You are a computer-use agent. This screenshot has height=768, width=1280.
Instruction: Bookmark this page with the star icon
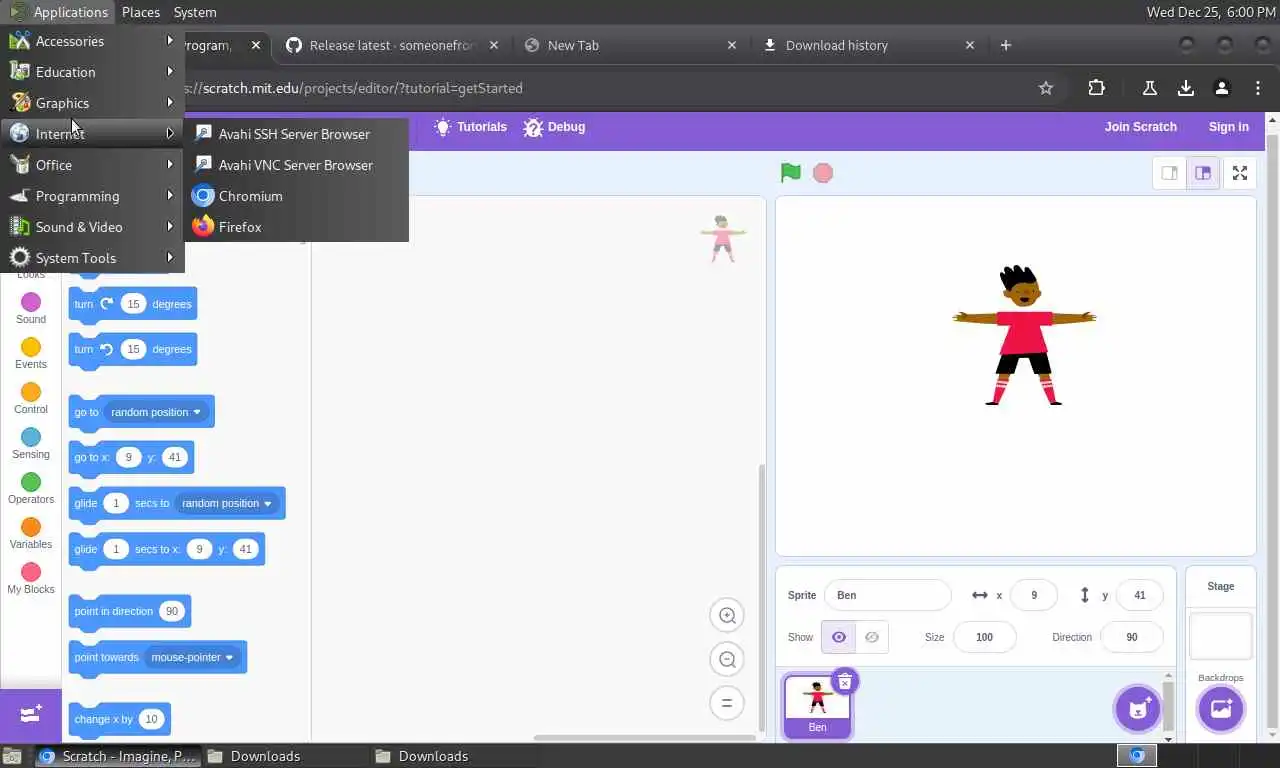[1046, 88]
